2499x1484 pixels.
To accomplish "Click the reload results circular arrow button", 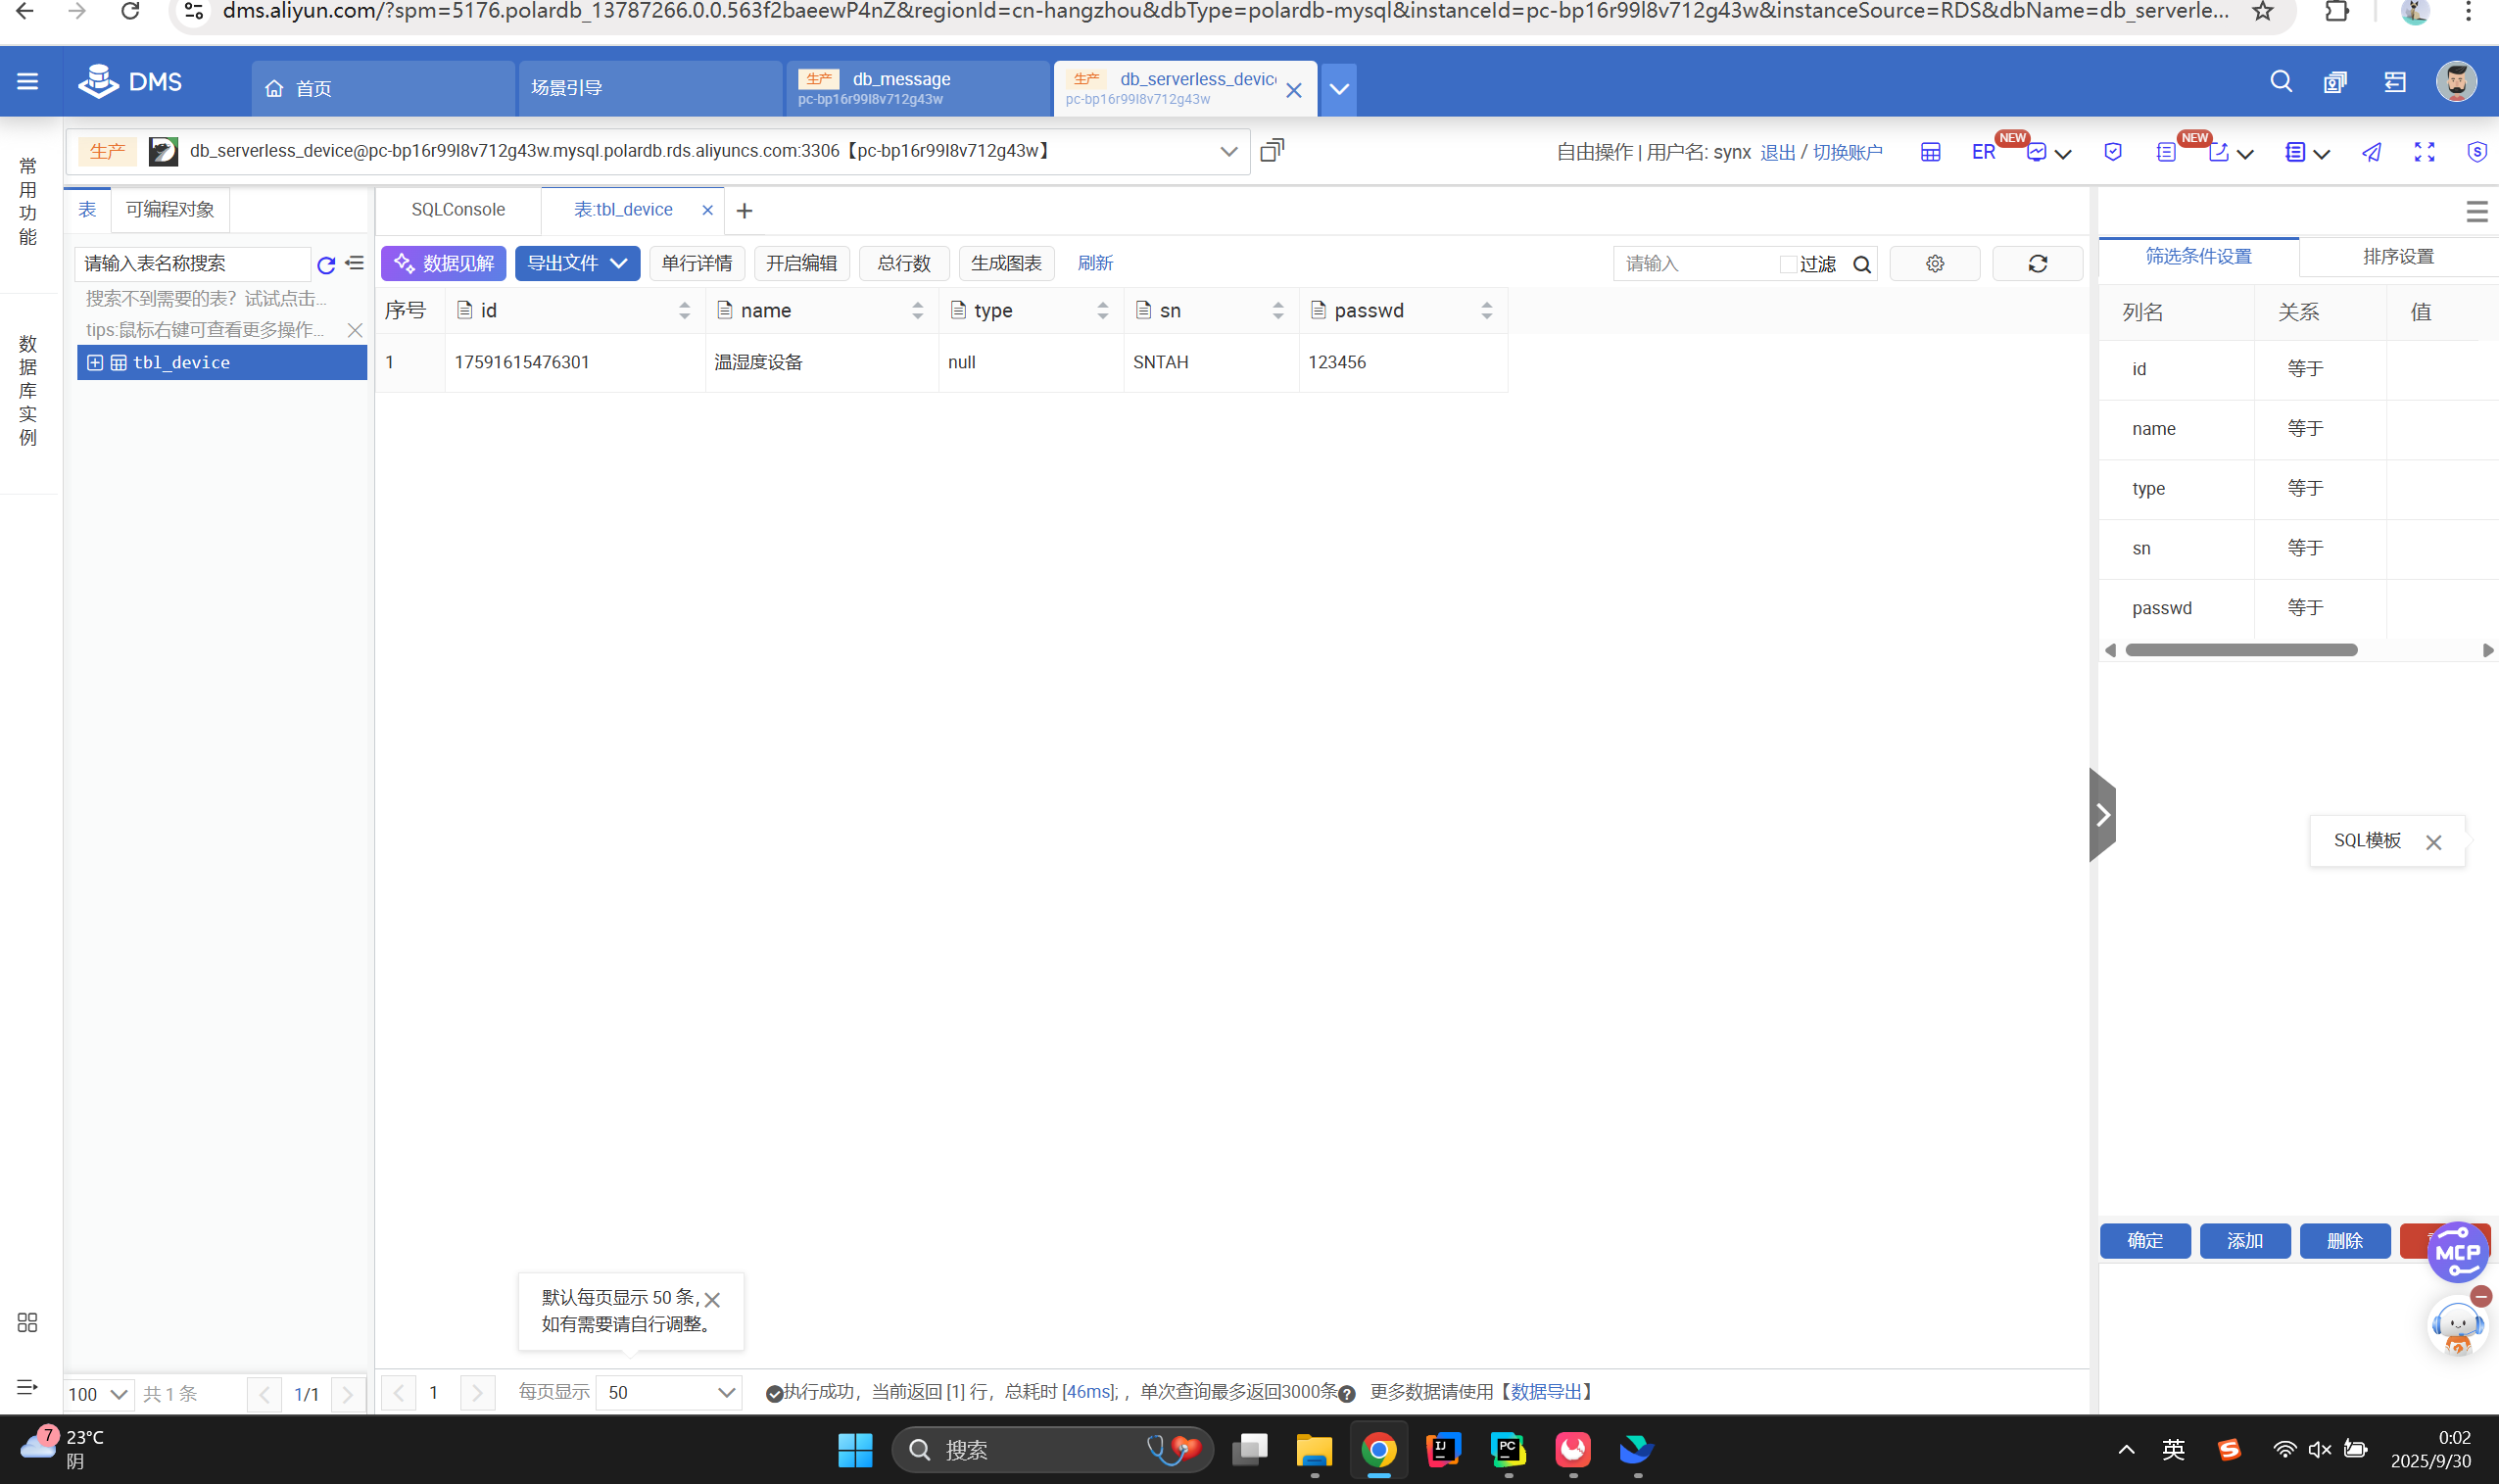I will click(x=2037, y=264).
